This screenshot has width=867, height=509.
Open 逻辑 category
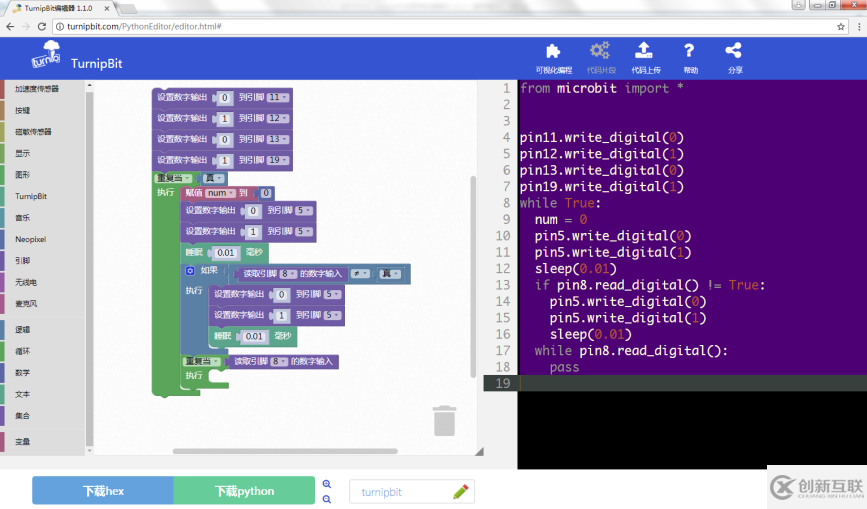click(x=23, y=329)
